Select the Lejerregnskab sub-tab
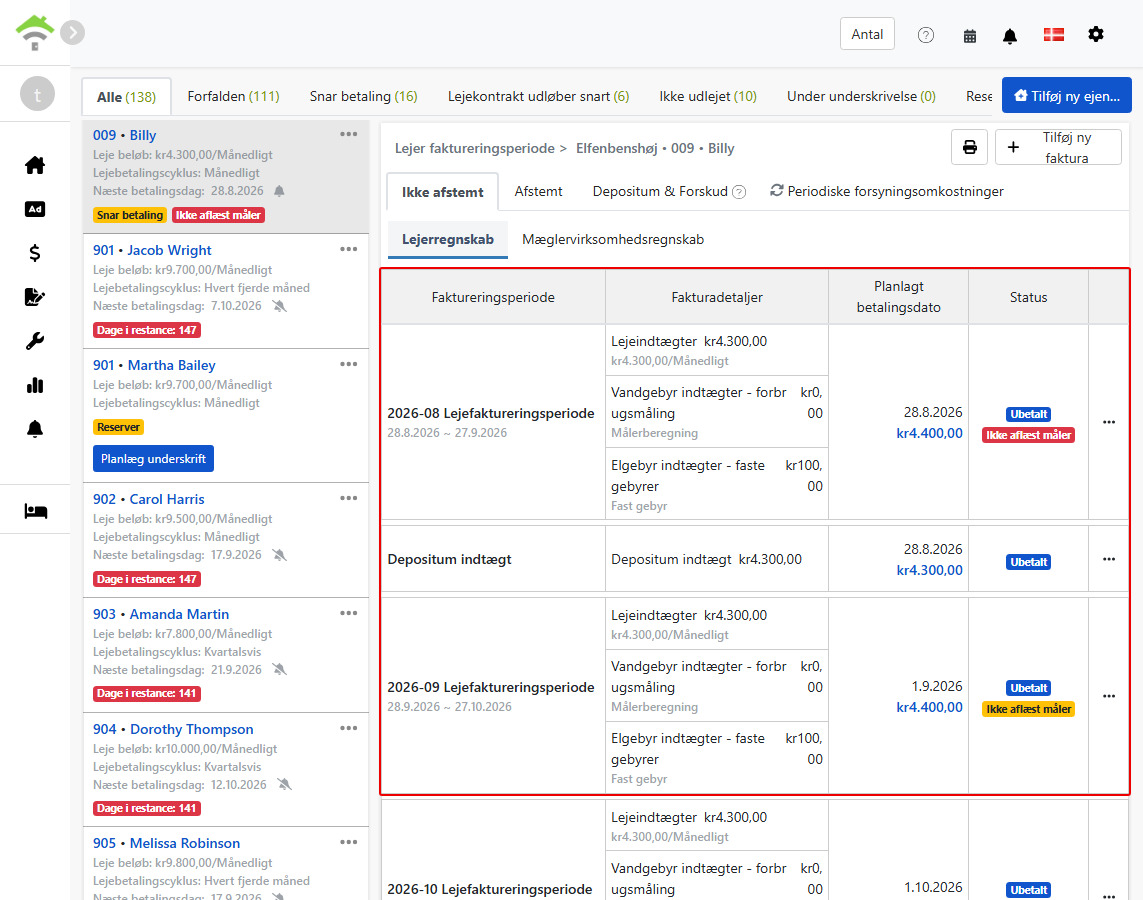1143x900 pixels. (448, 240)
